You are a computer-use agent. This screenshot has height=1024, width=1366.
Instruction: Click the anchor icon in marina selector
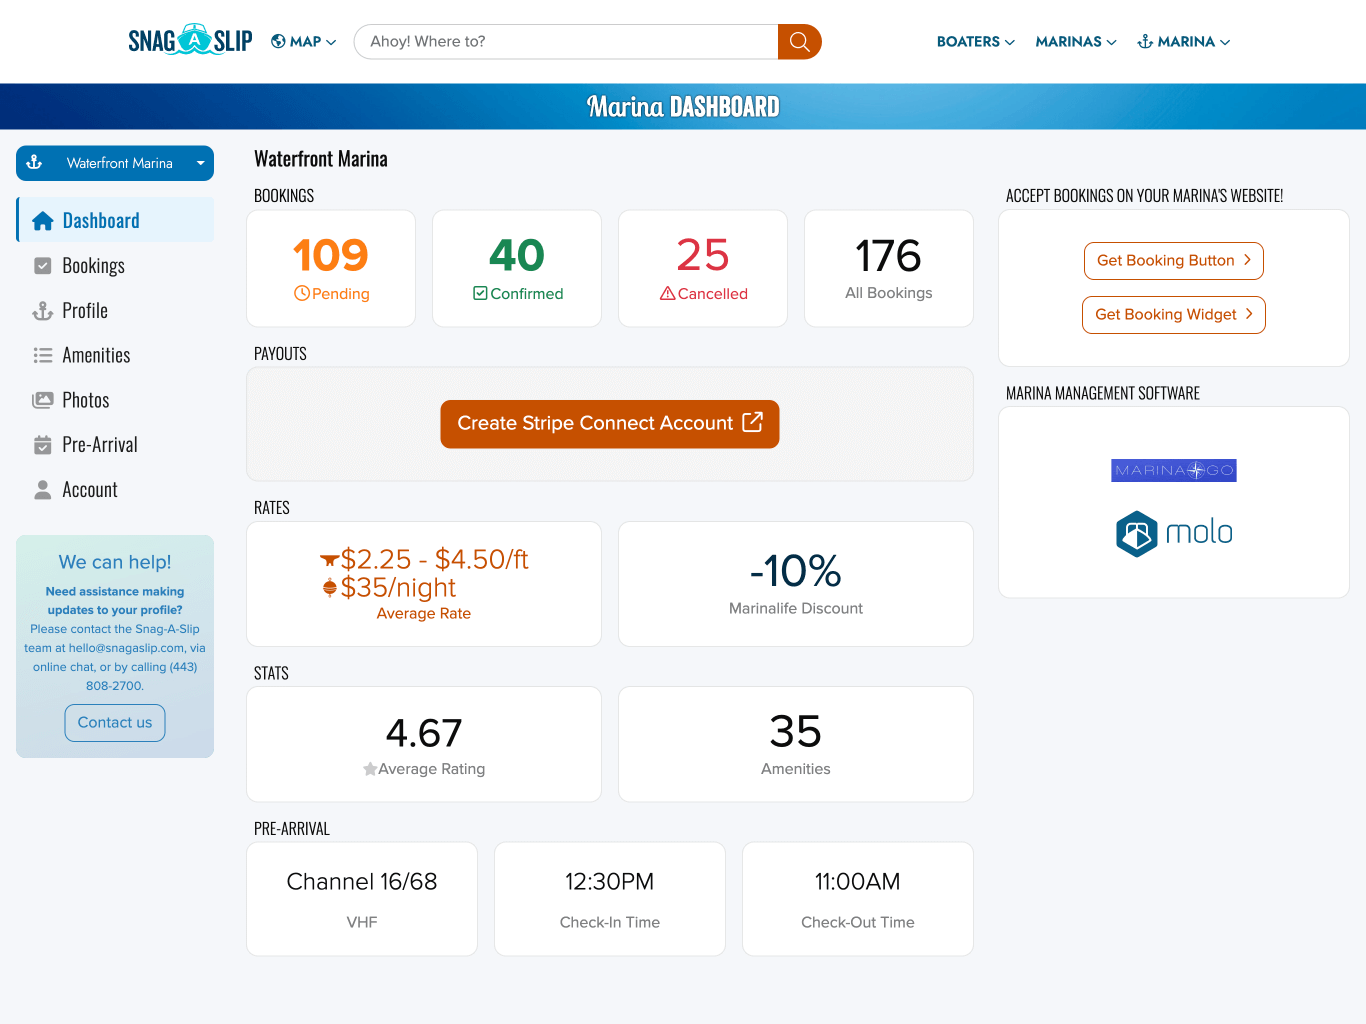pos(34,162)
